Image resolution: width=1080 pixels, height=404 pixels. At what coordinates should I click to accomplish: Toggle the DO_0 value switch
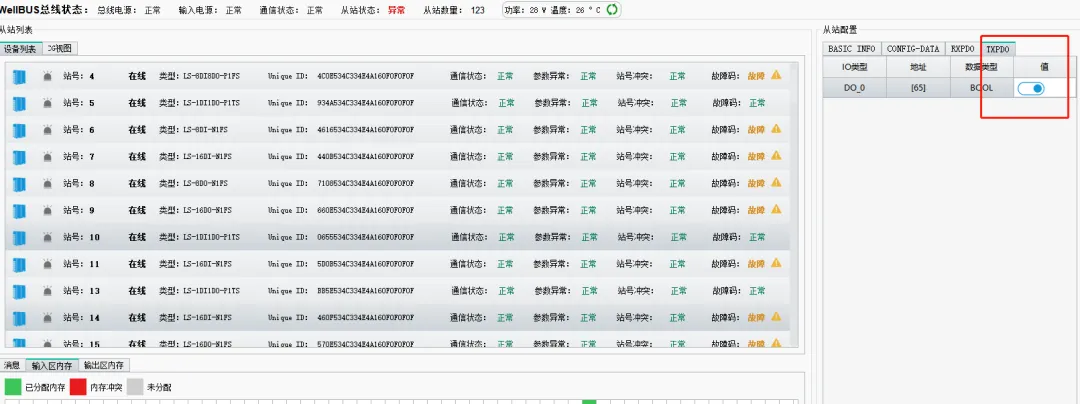point(1031,88)
